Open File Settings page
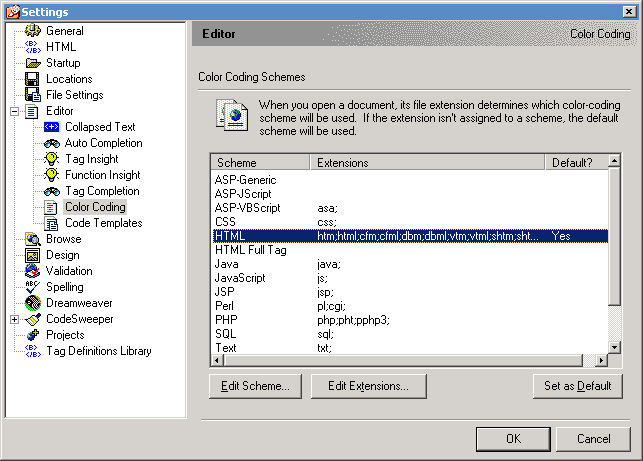This screenshot has height=461, width=643. click(75, 95)
